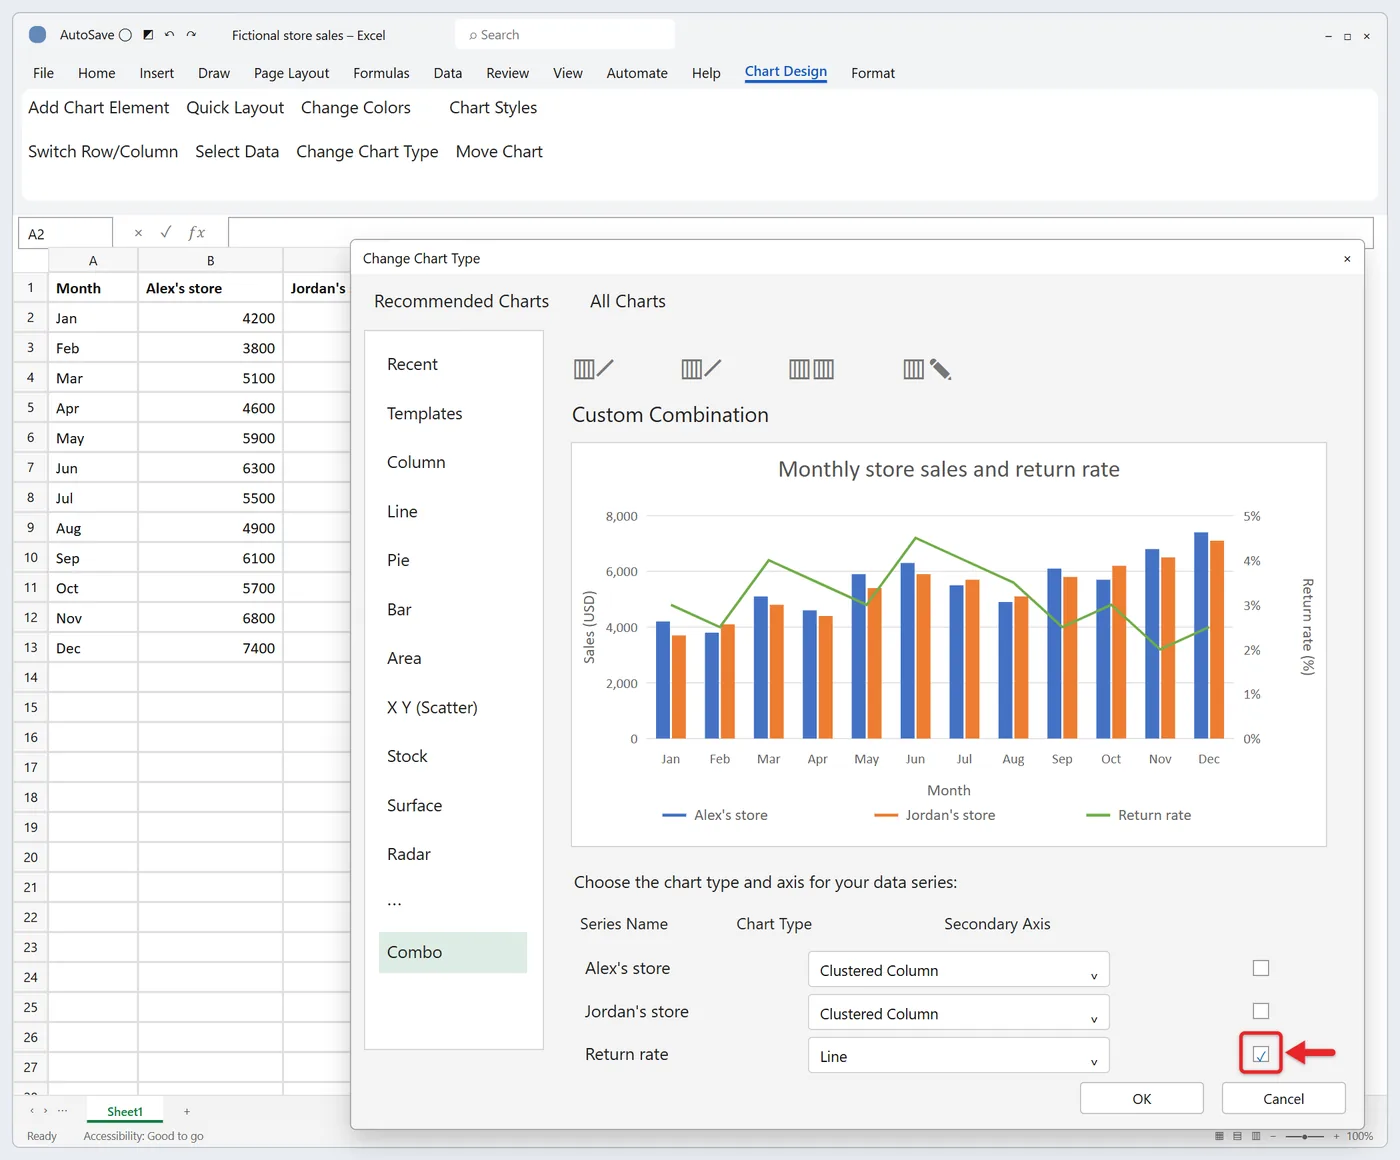This screenshot has width=1400, height=1160.
Task: Open the Add Chart Element menu
Action: click(99, 108)
